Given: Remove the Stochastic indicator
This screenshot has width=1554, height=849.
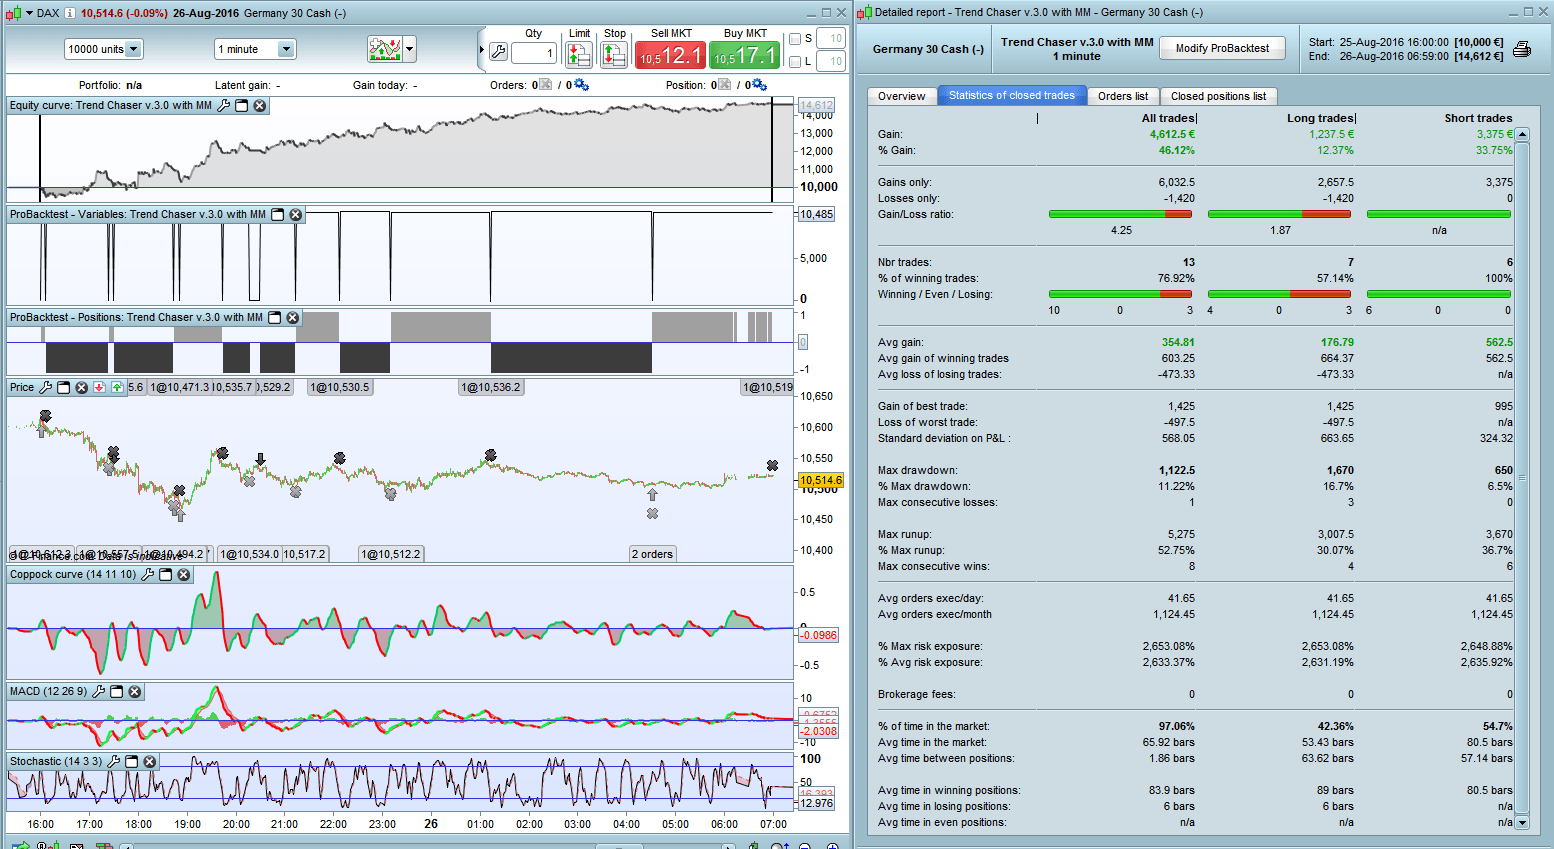Looking at the screenshot, I should point(150,761).
